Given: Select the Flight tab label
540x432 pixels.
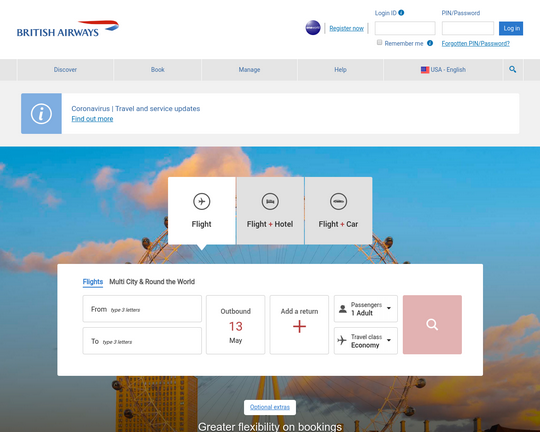Looking at the screenshot, I should (x=201, y=224).
